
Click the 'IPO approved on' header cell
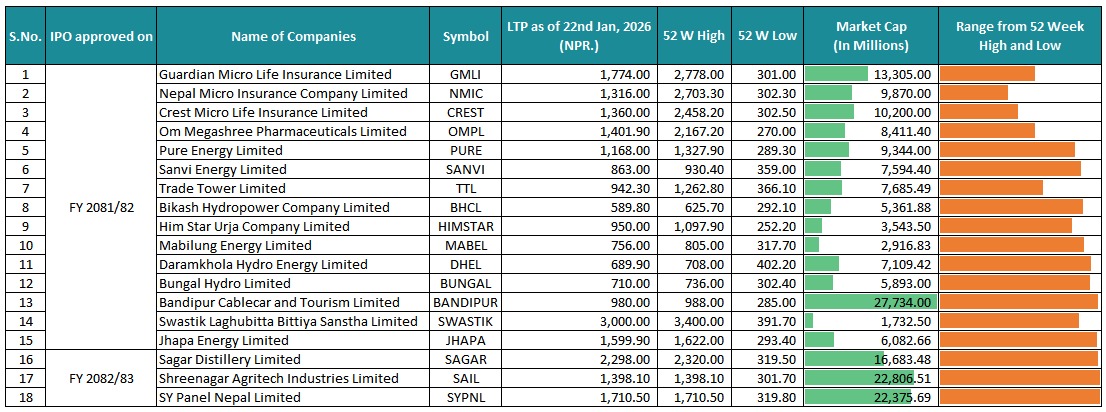point(103,37)
